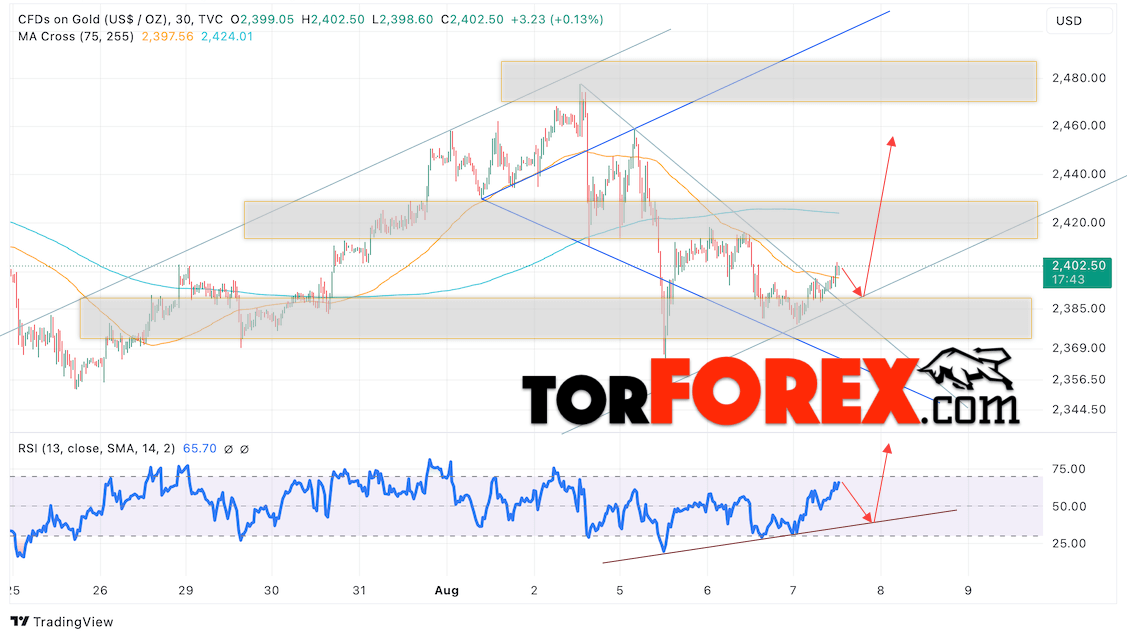Click the 2,344.50 price axis label

point(1079,410)
